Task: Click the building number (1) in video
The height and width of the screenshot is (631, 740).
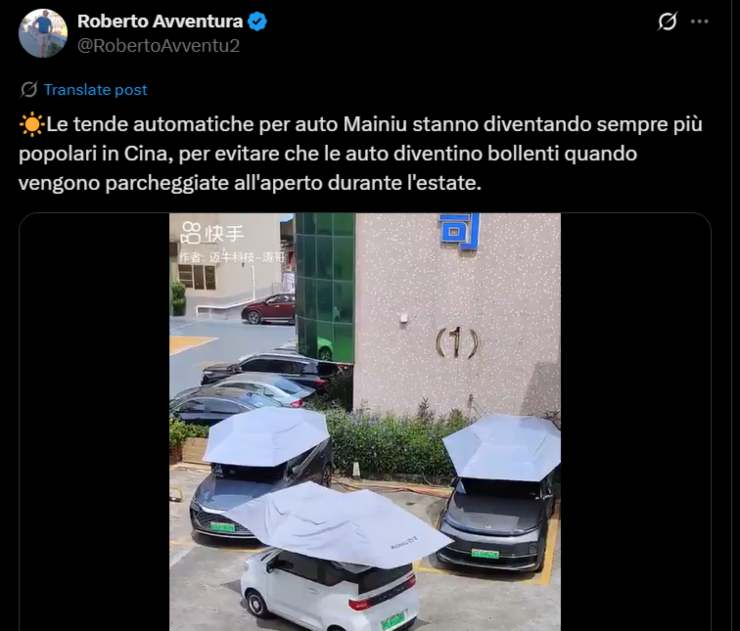Action: (457, 343)
